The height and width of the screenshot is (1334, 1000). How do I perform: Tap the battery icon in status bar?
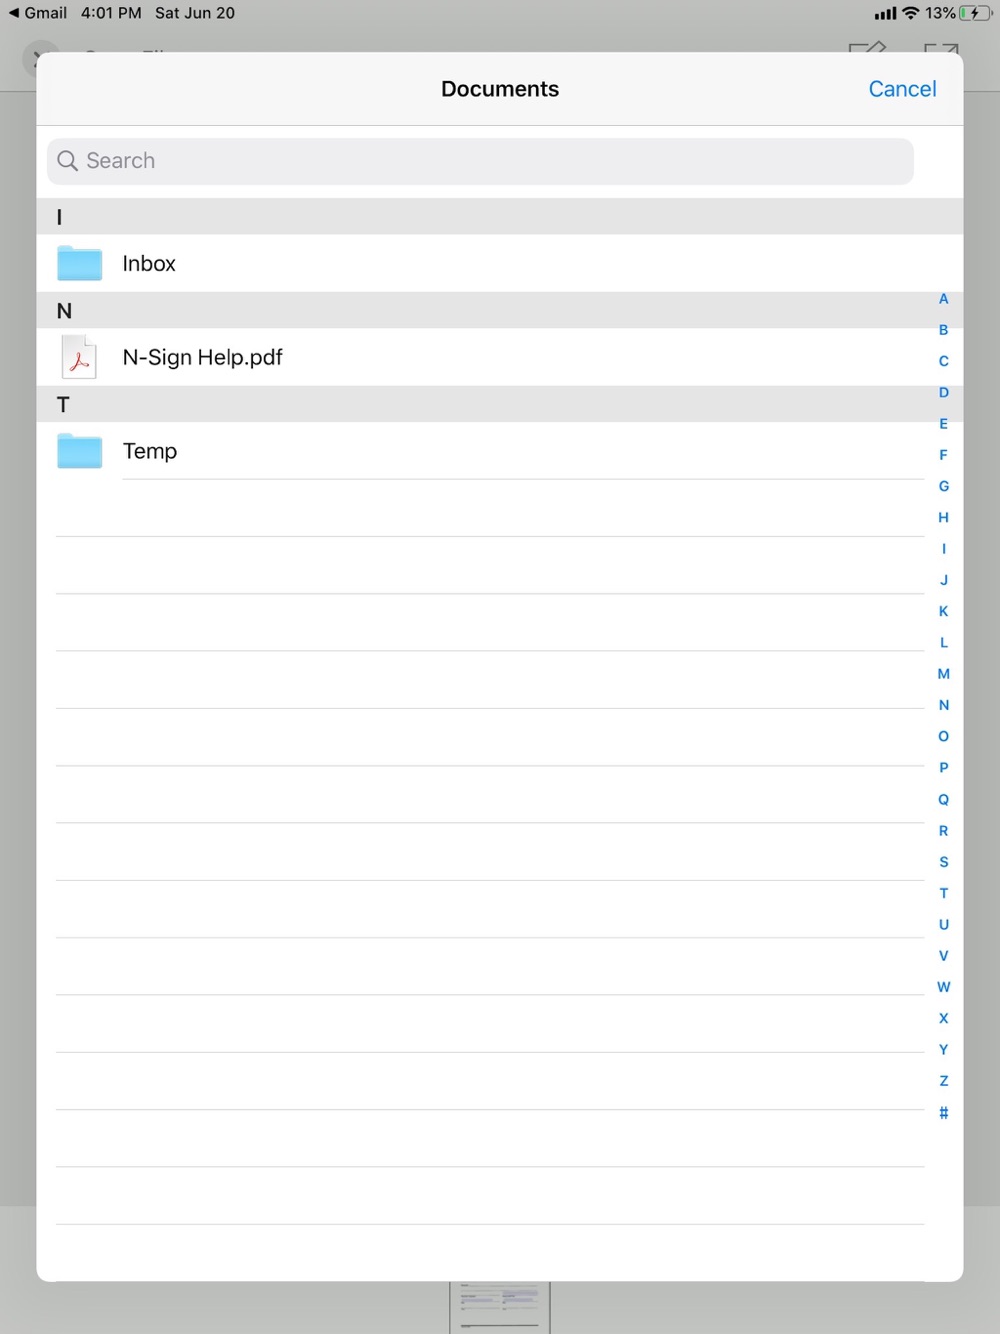(x=974, y=13)
